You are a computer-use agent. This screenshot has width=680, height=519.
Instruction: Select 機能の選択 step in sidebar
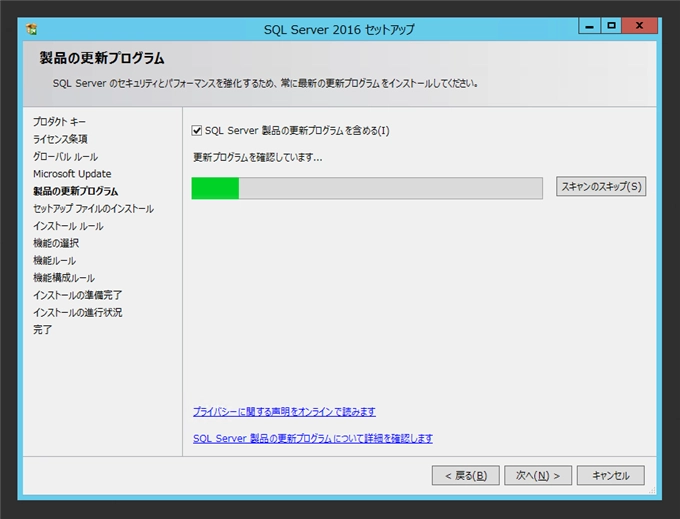(x=56, y=243)
